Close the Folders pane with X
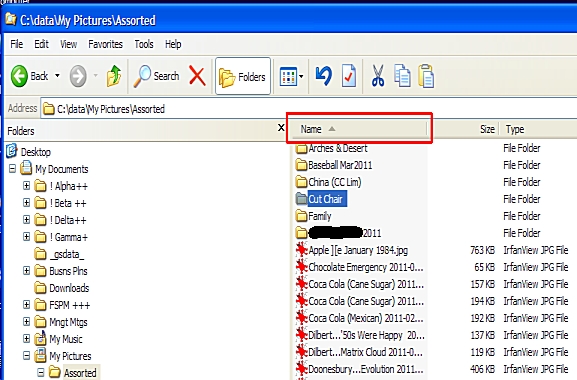The width and height of the screenshot is (577, 380). (281, 128)
